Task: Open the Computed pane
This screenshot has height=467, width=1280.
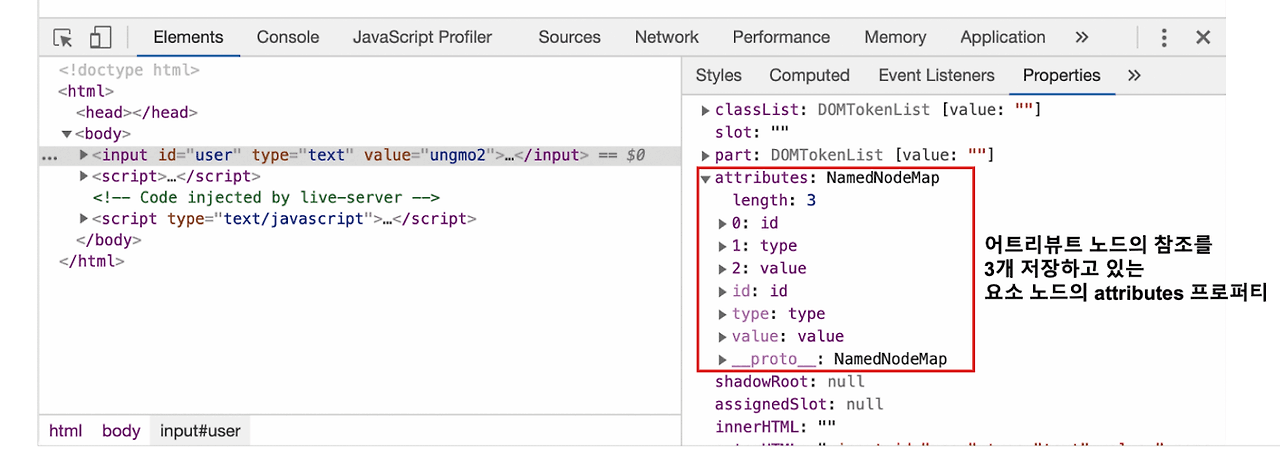Action: coord(809,75)
